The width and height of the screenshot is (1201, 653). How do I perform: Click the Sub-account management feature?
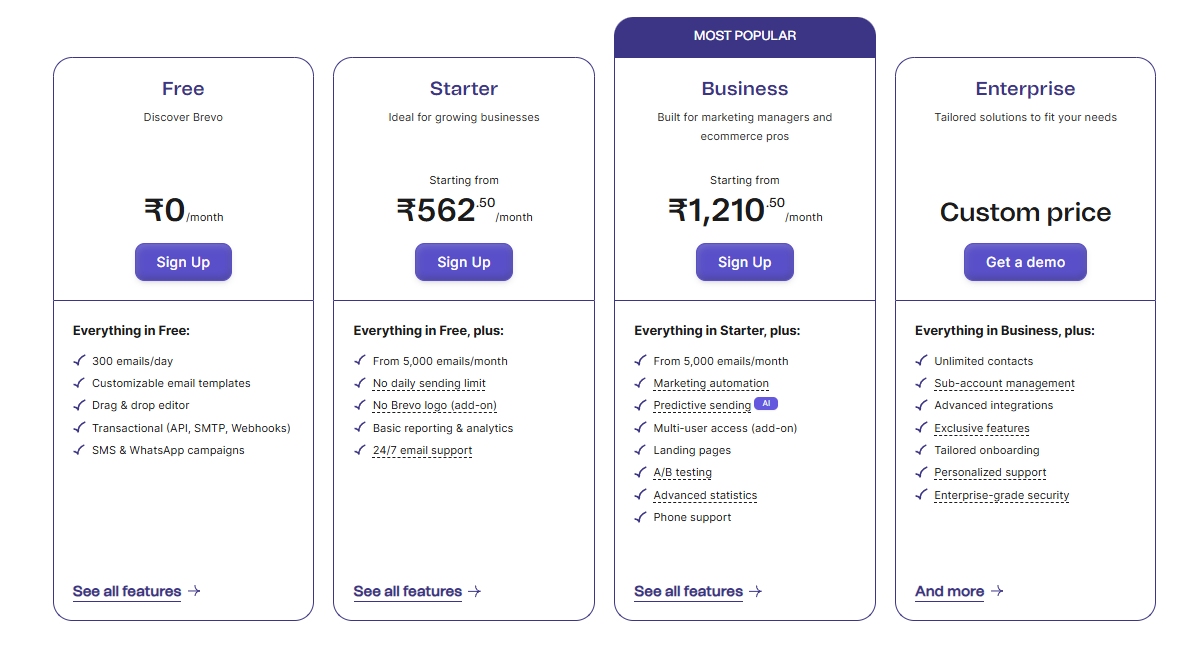click(x=1004, y=383)
